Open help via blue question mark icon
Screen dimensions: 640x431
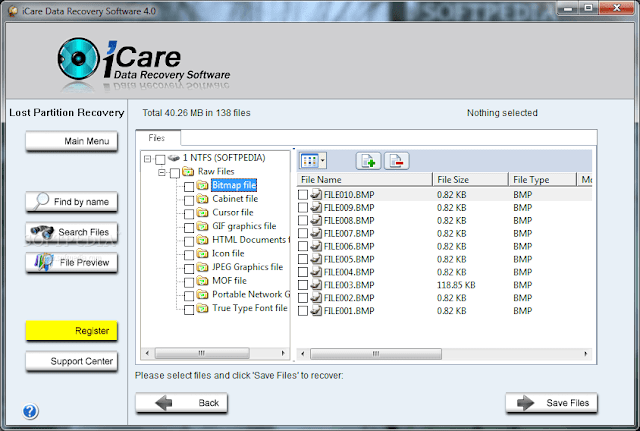(x=30, y=411)
